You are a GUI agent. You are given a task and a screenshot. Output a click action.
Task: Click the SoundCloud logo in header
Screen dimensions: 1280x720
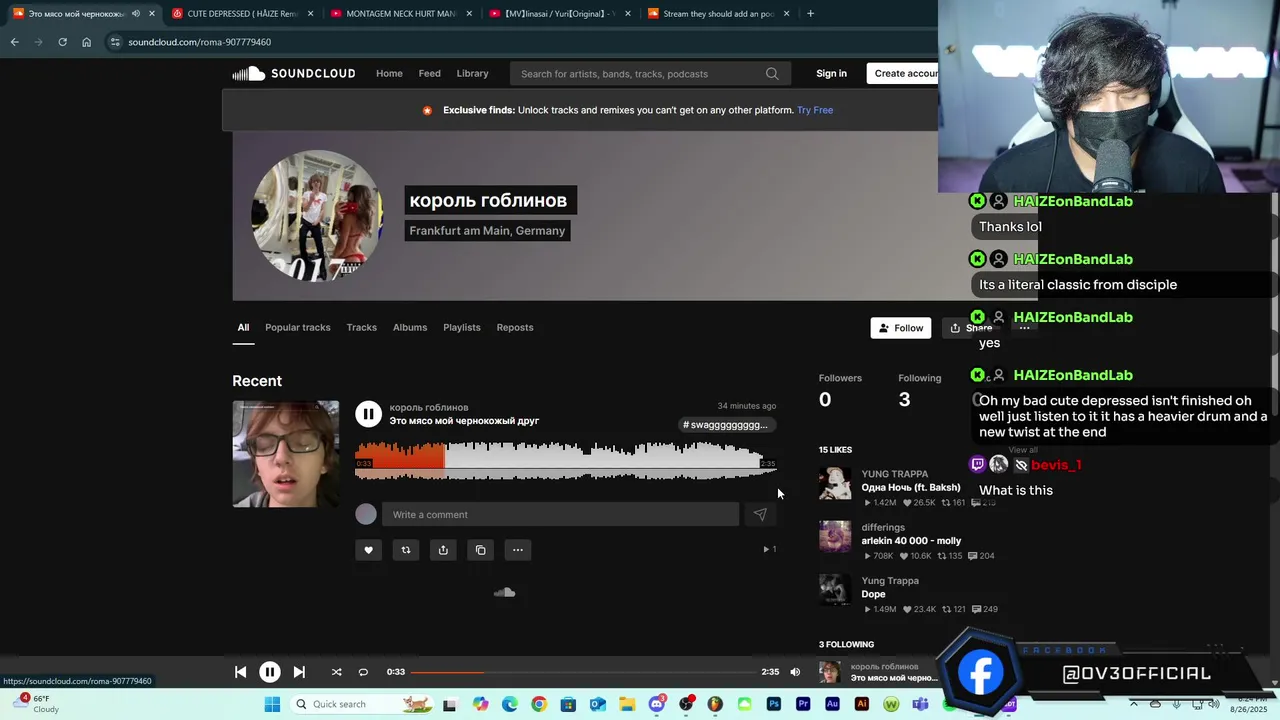[x=293, y=73]
